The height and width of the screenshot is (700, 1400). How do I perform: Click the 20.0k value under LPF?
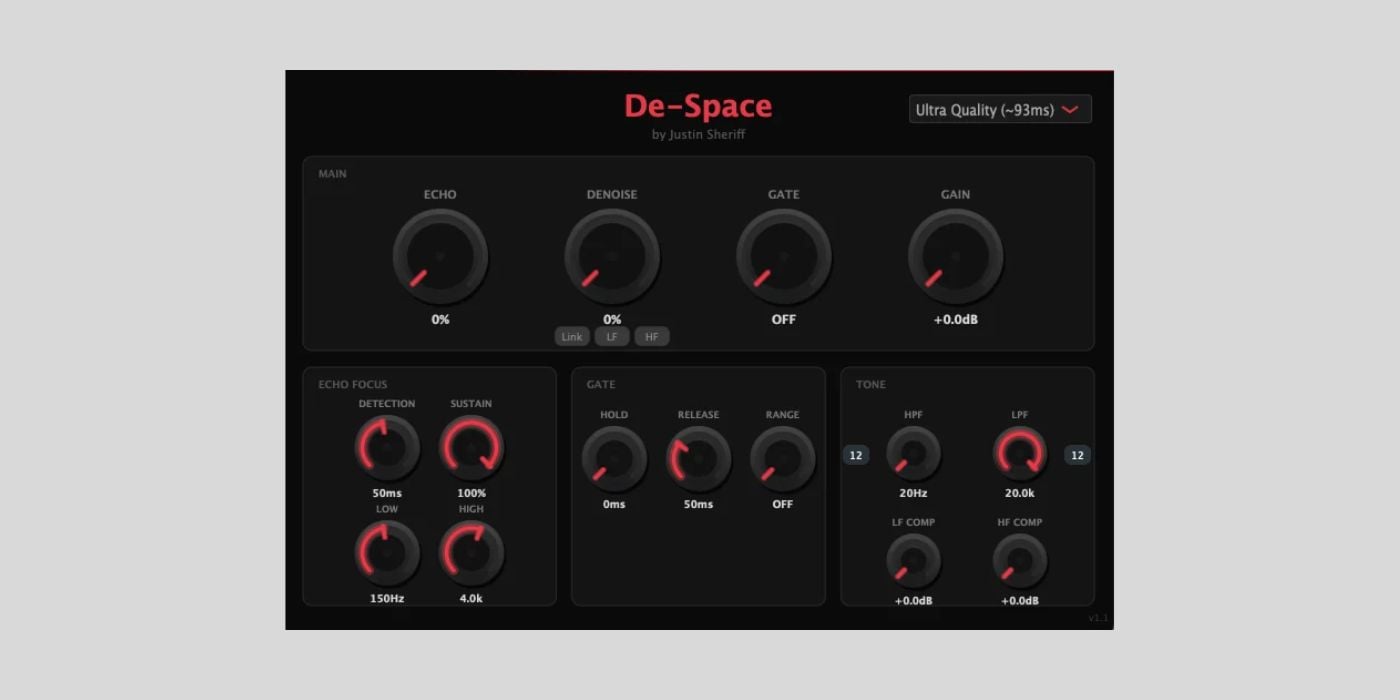pyautogui.click(x=1019, y=493)
